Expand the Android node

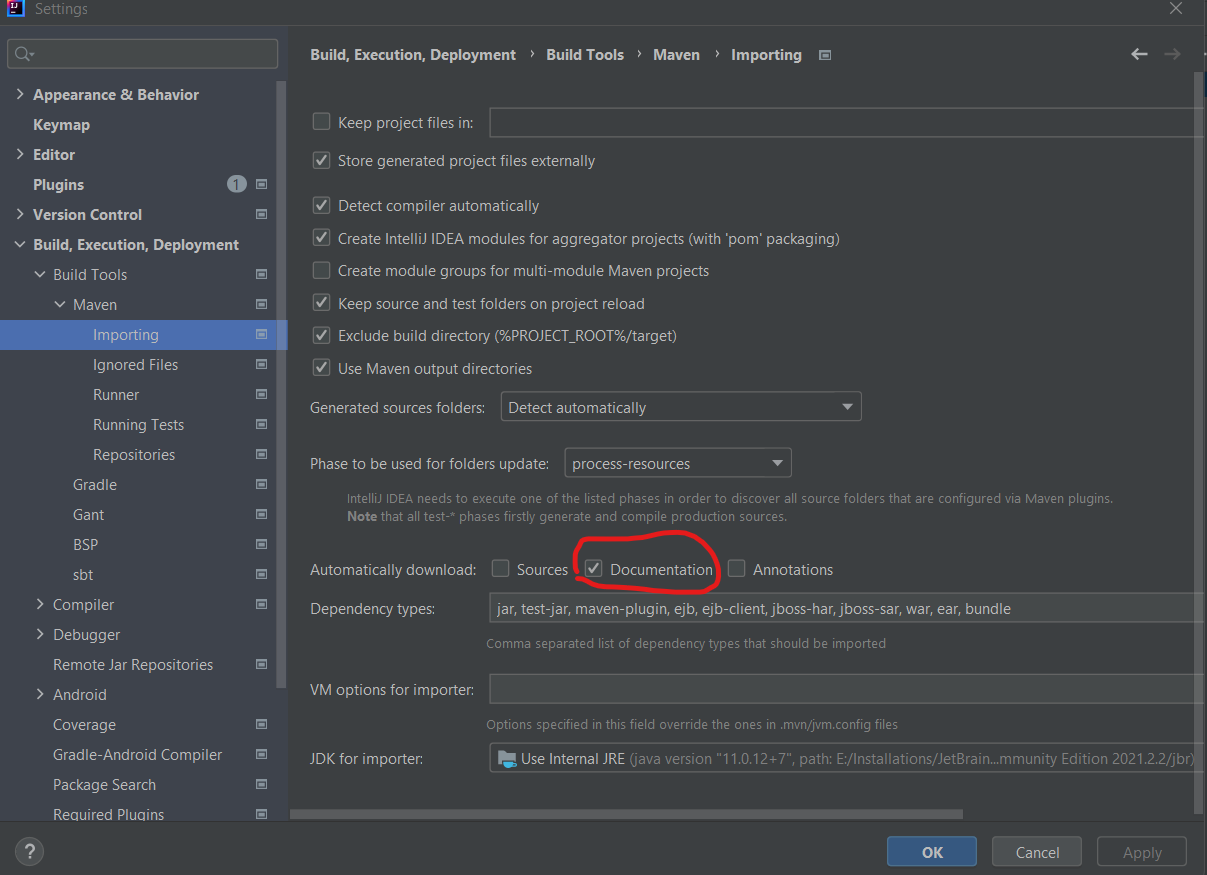point(40,694)
